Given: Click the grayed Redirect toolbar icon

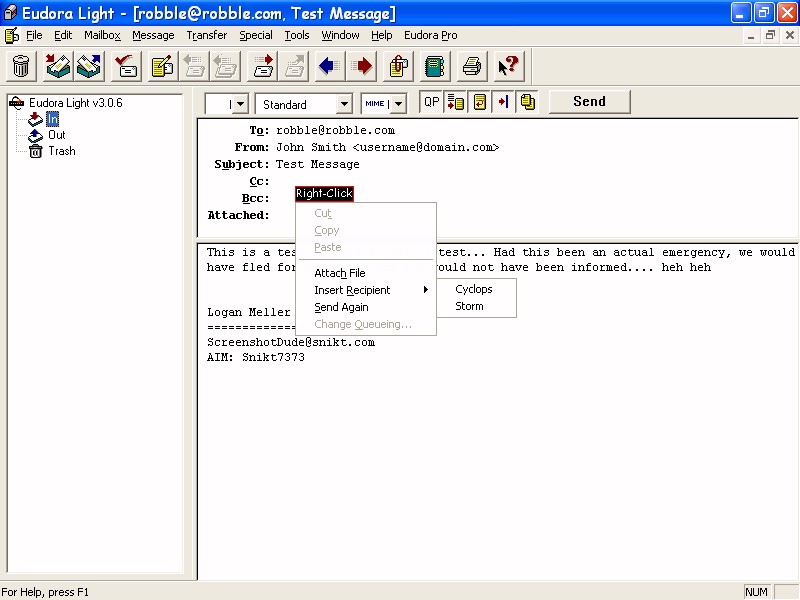Looking at the screenshot, I should (294, 66).
